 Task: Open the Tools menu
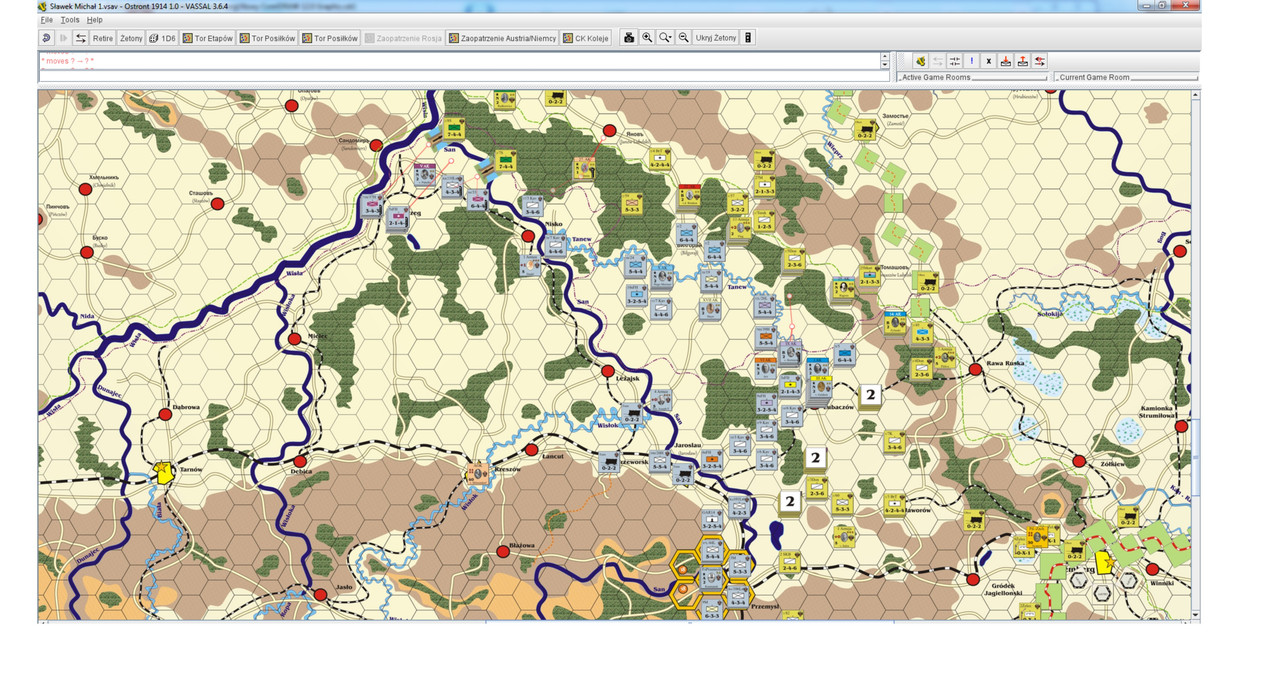(70, 20)
